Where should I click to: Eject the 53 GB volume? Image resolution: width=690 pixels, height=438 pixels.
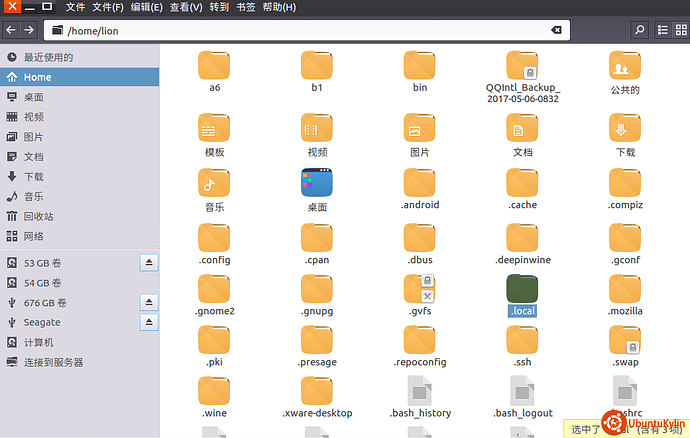149,262
